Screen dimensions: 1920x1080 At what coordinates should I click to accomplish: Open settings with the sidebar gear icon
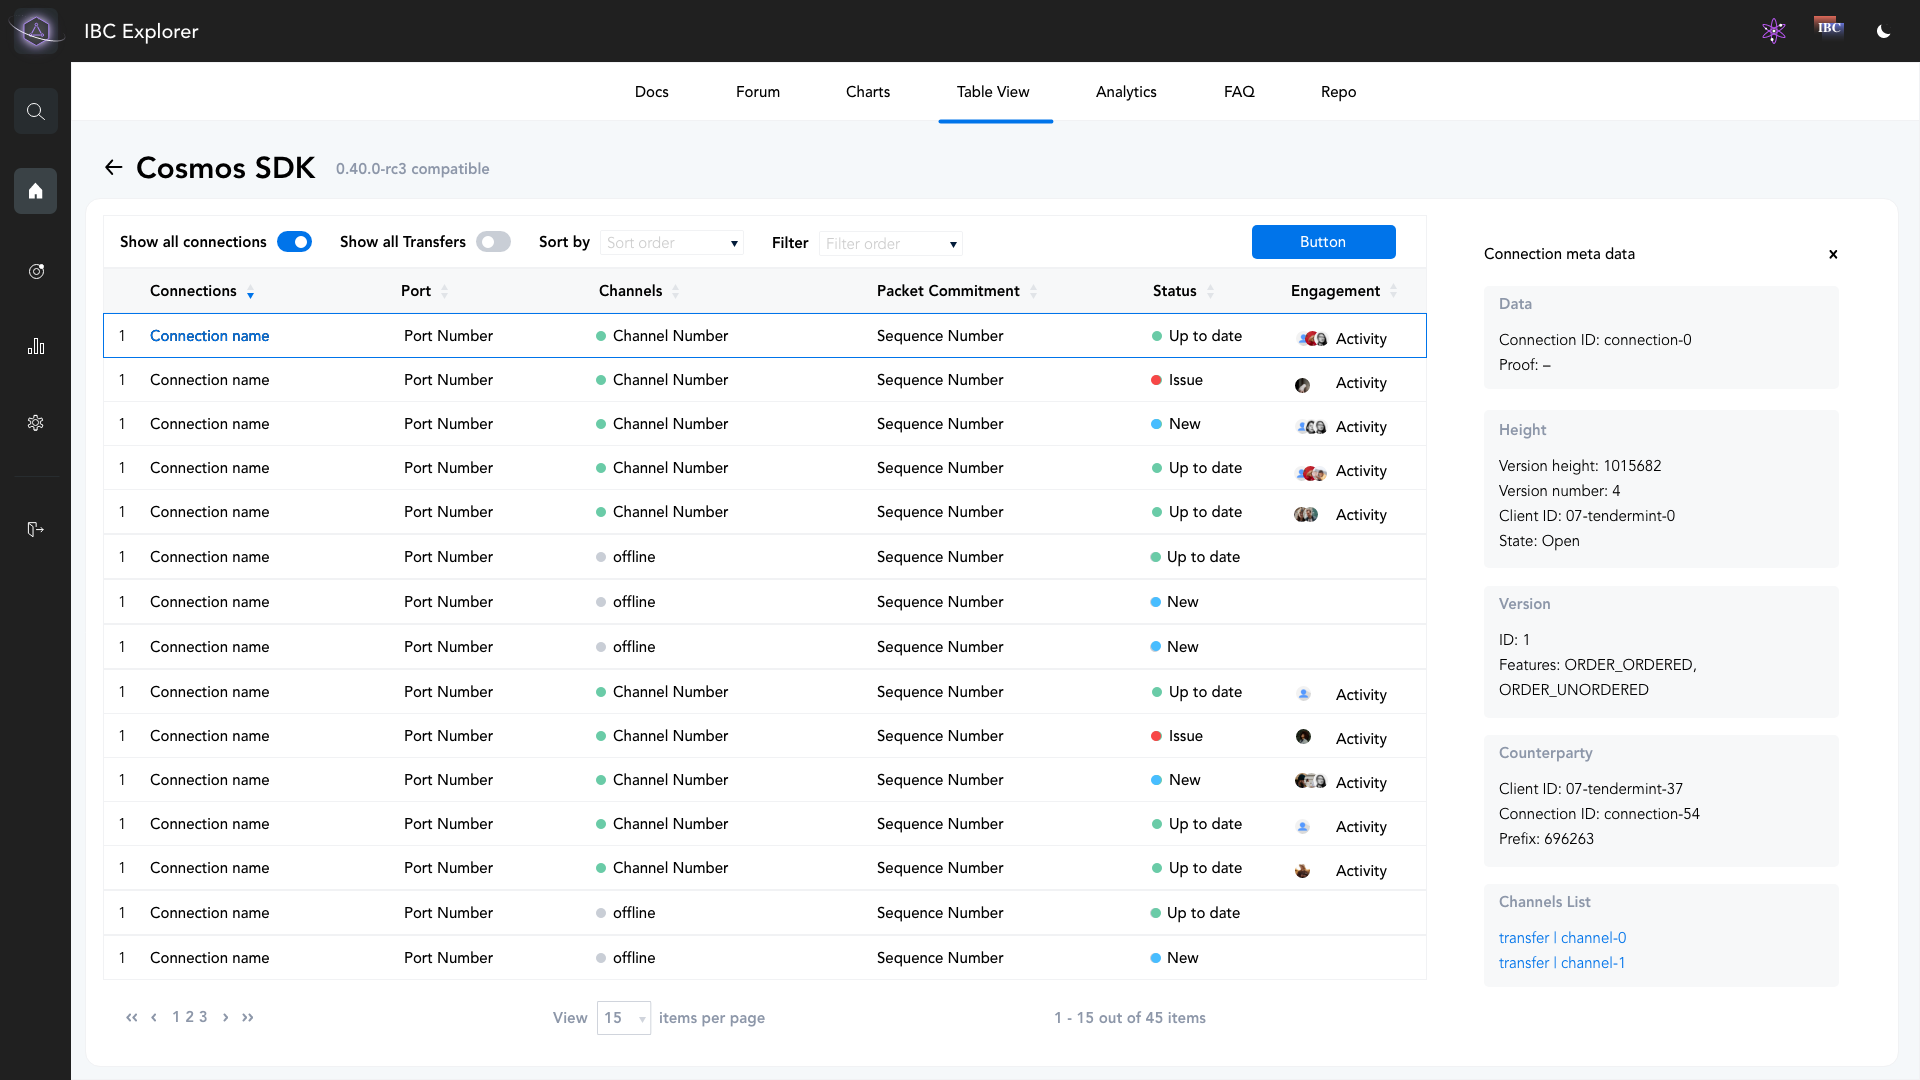(x=36, y=423)
